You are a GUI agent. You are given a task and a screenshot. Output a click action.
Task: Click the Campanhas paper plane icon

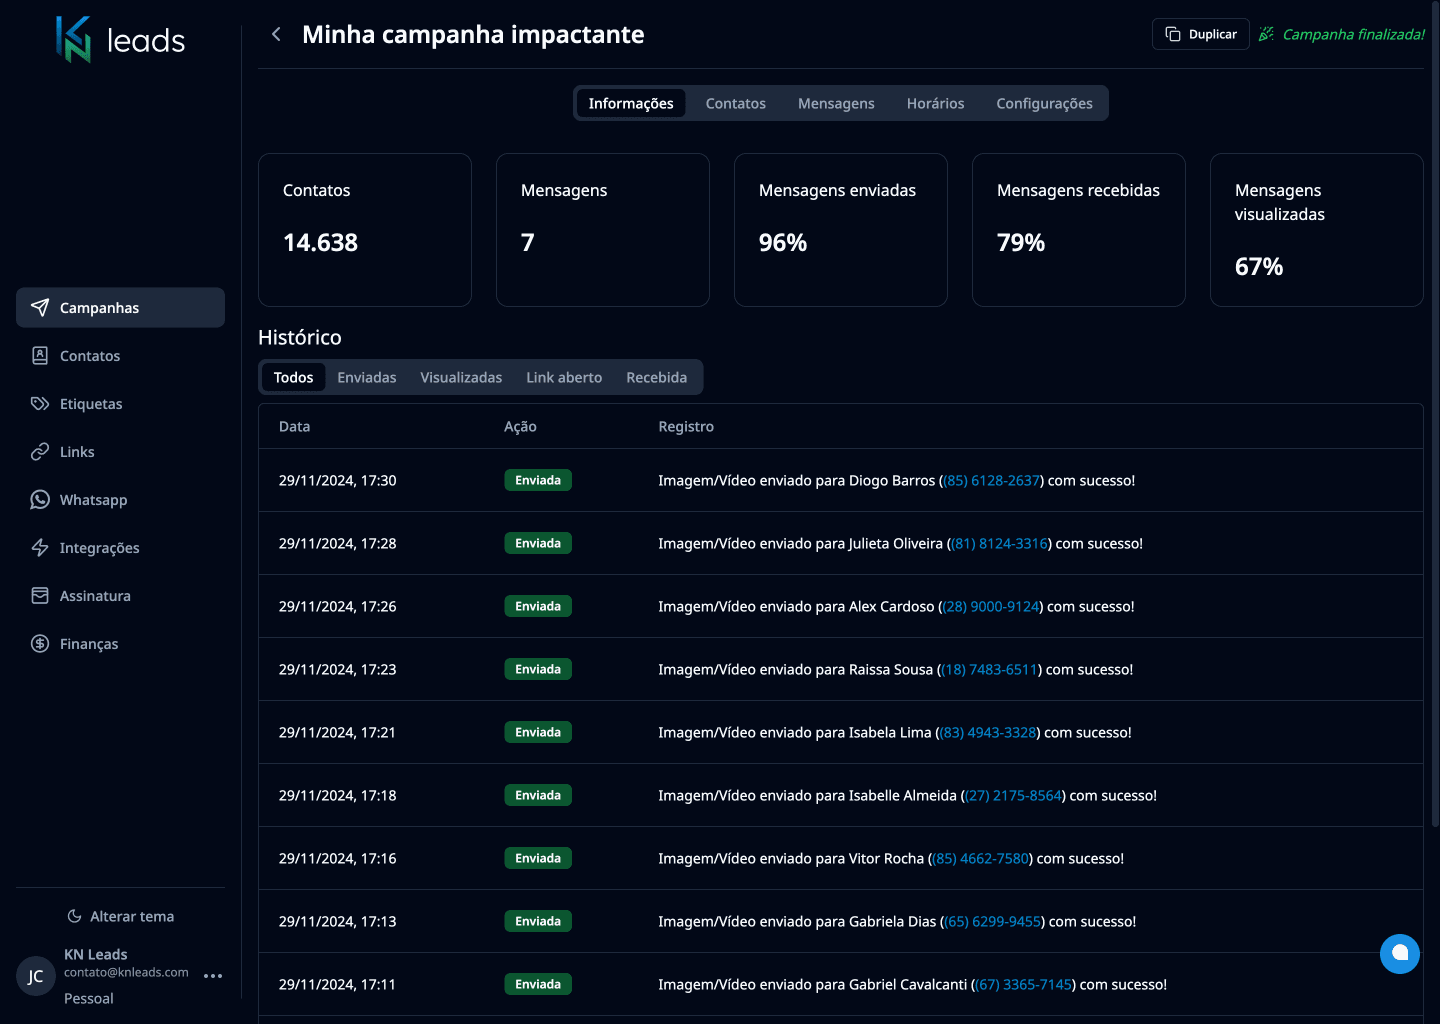40,307
